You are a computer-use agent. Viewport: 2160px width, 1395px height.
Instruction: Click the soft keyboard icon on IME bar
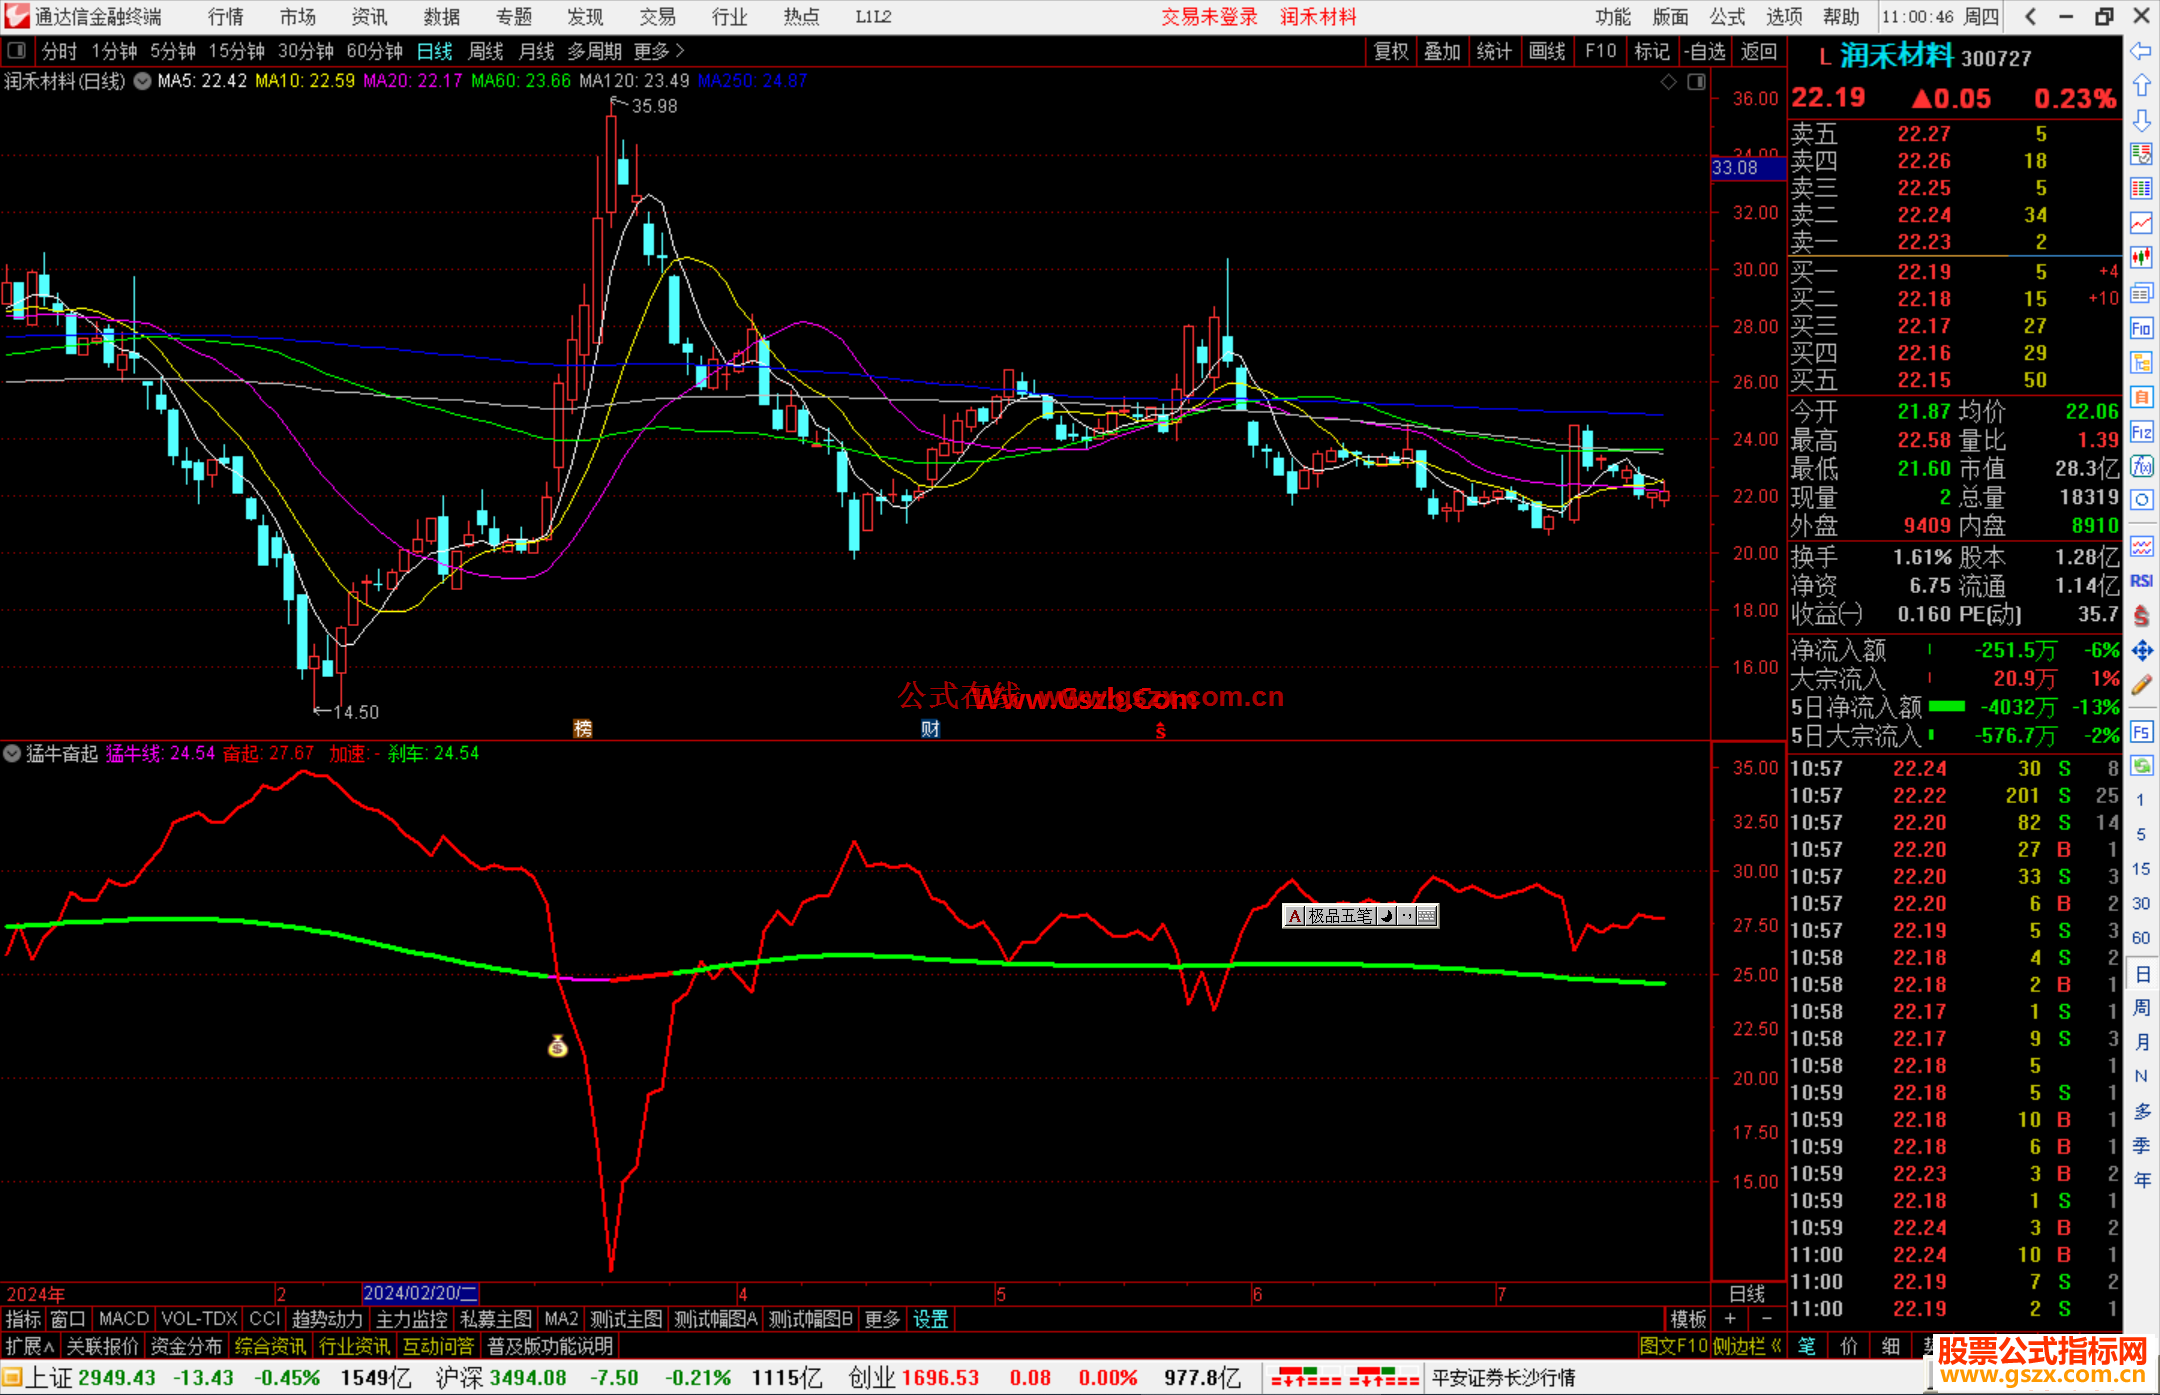[x=1427, y=916]
